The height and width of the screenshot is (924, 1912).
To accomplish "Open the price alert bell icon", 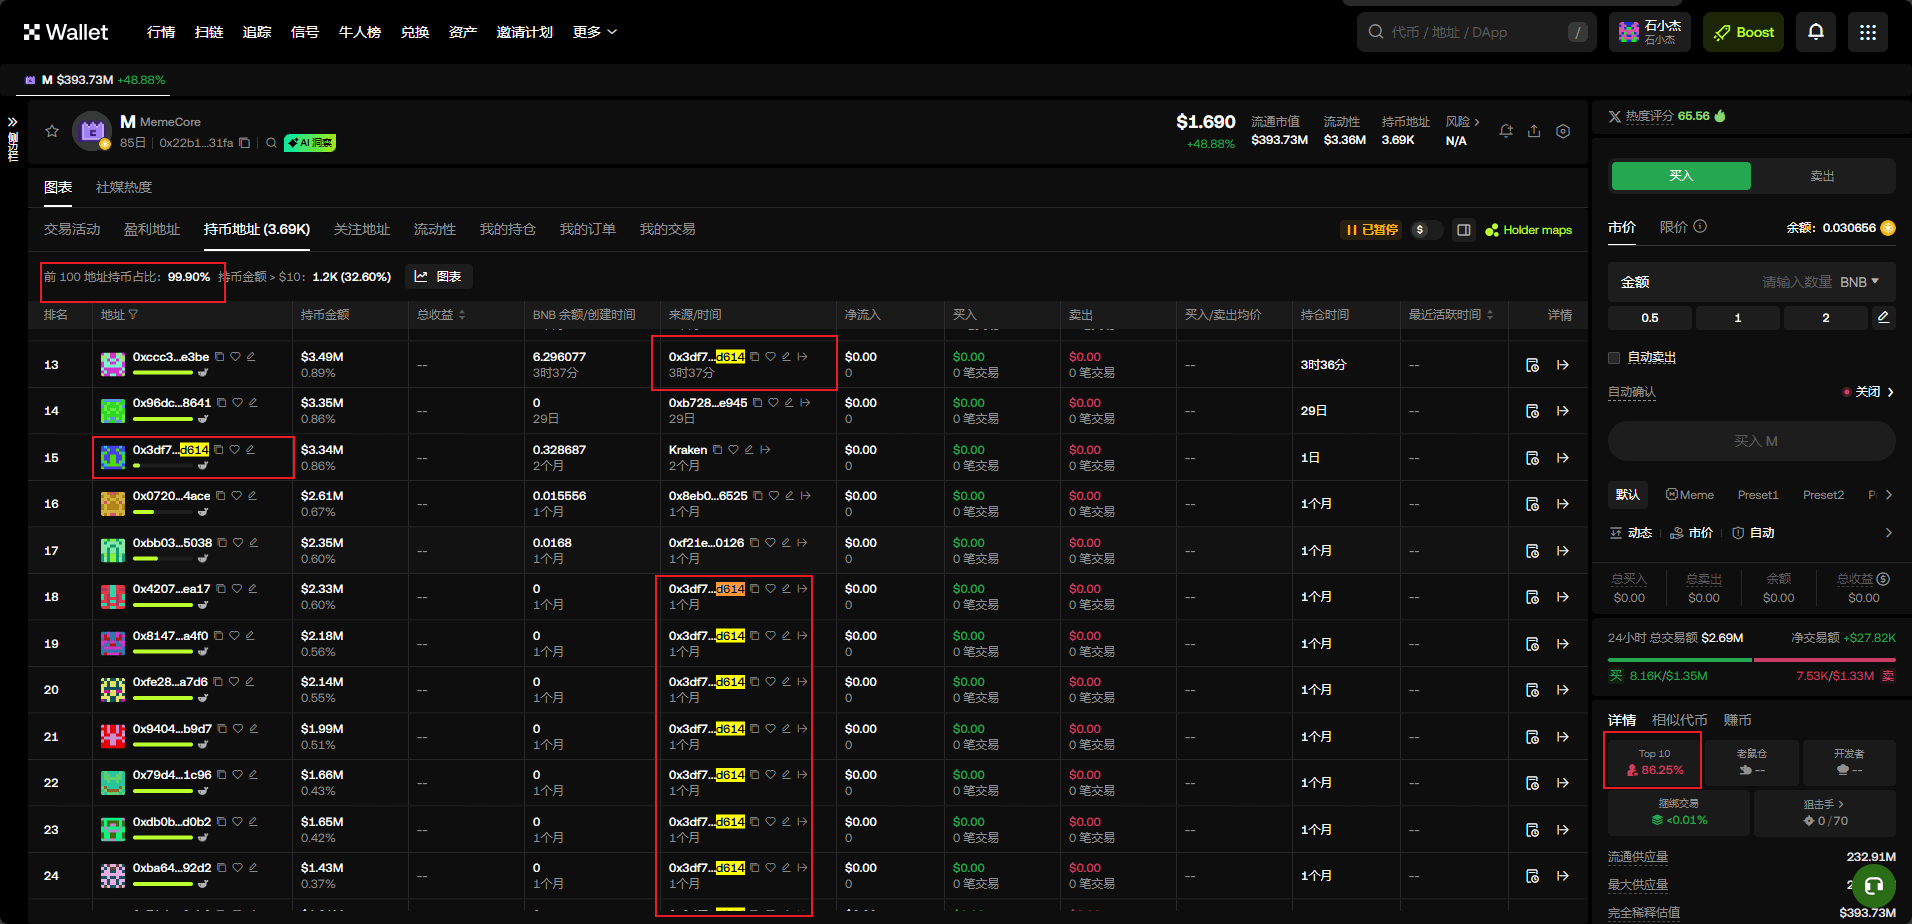I will [1506, 131].
